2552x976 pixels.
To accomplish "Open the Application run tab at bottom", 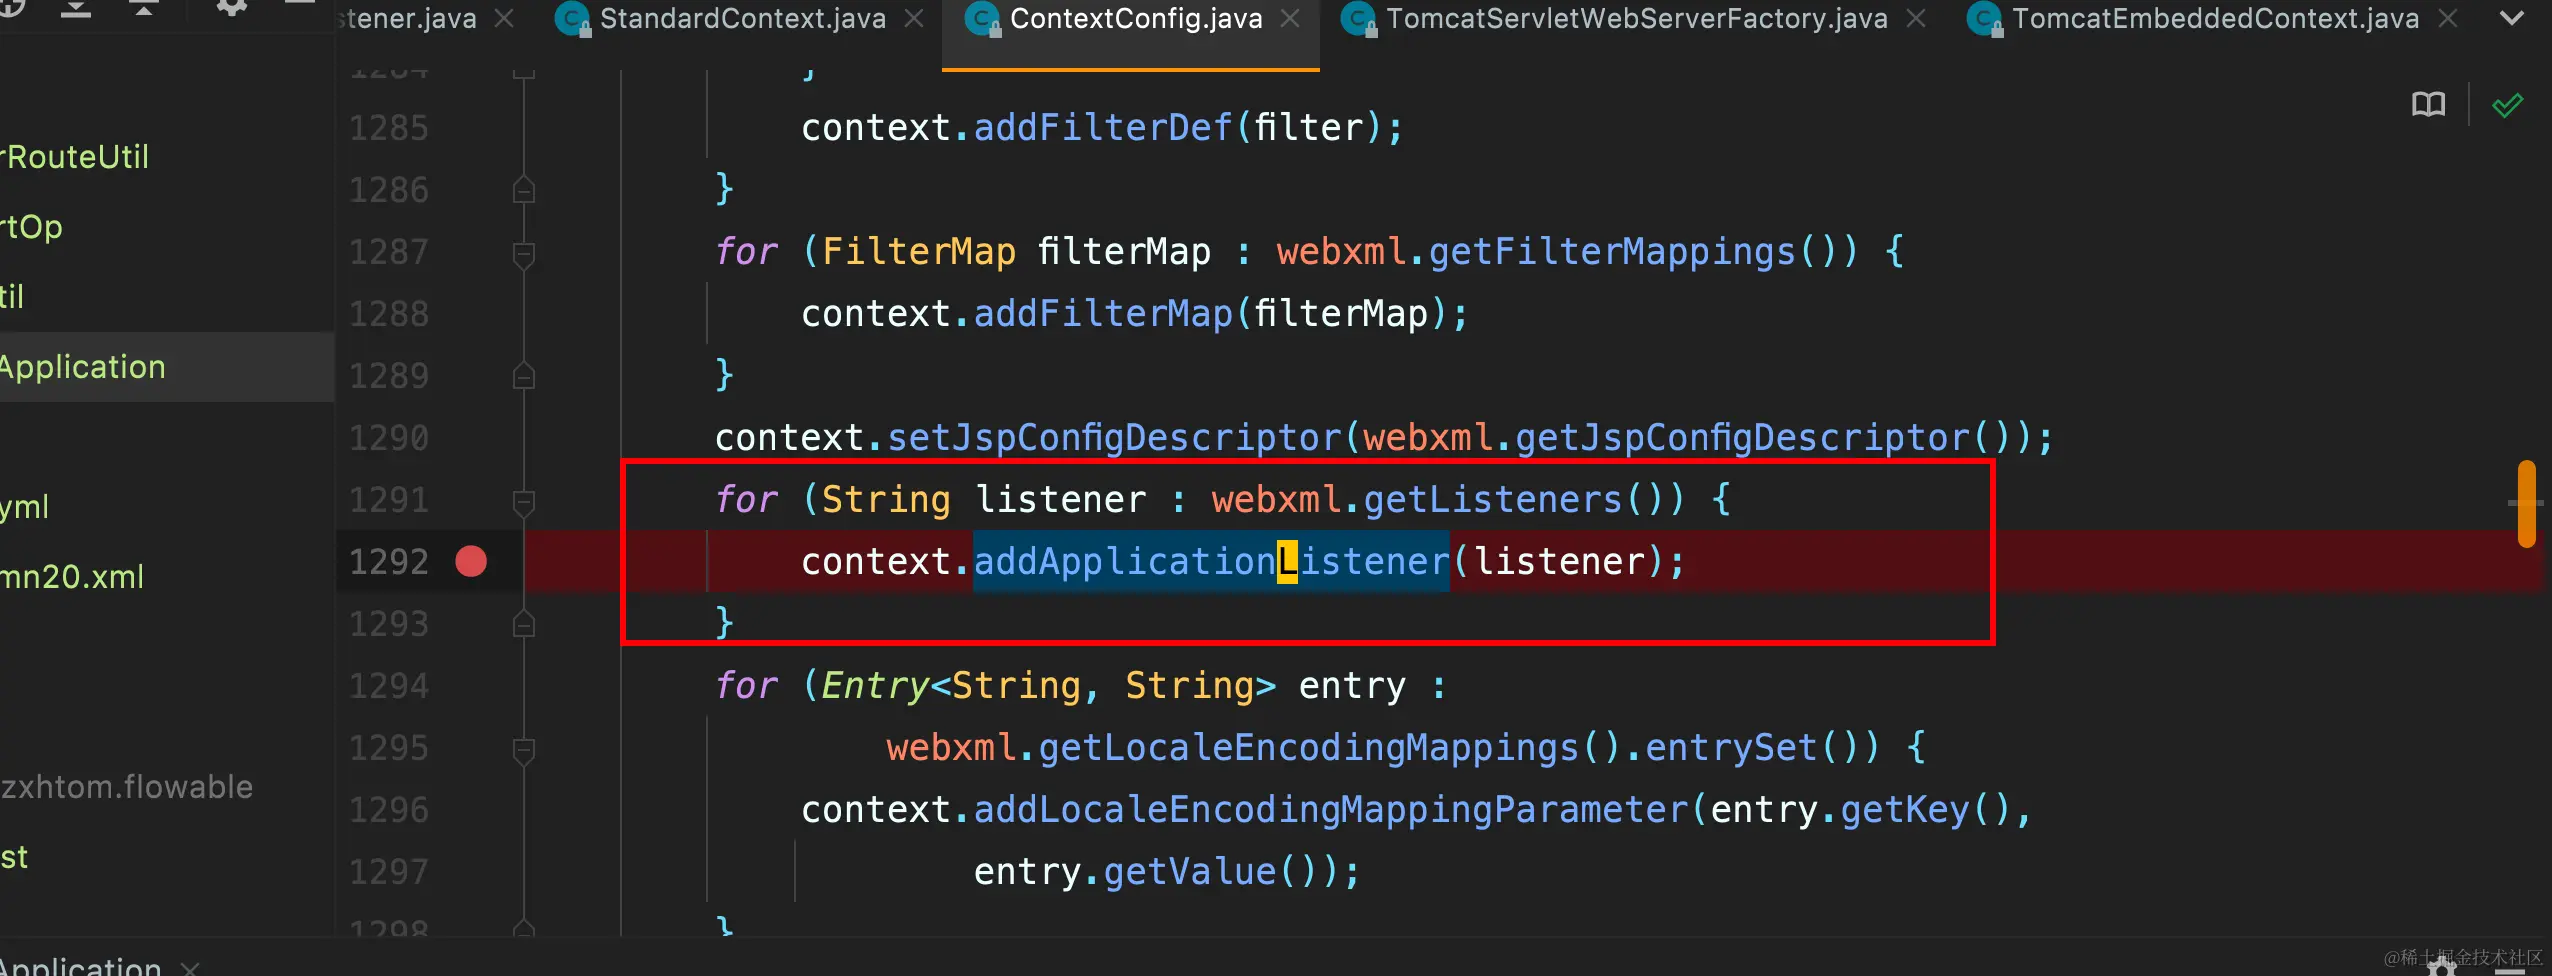I will pos(80,966).
